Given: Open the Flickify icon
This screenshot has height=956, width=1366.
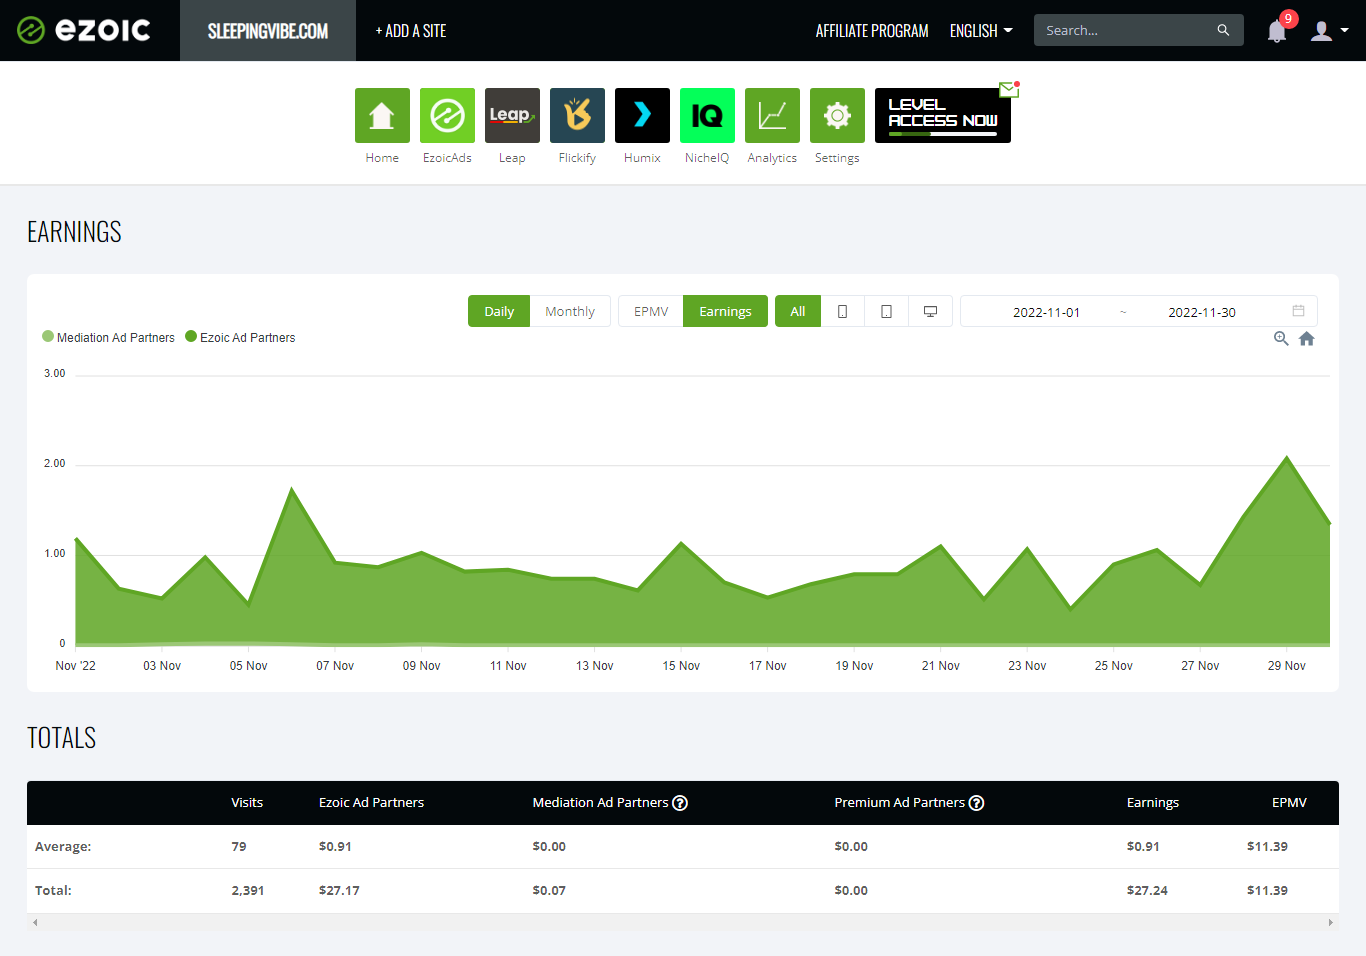Looking at the screenshot, I should coord(577,115).
